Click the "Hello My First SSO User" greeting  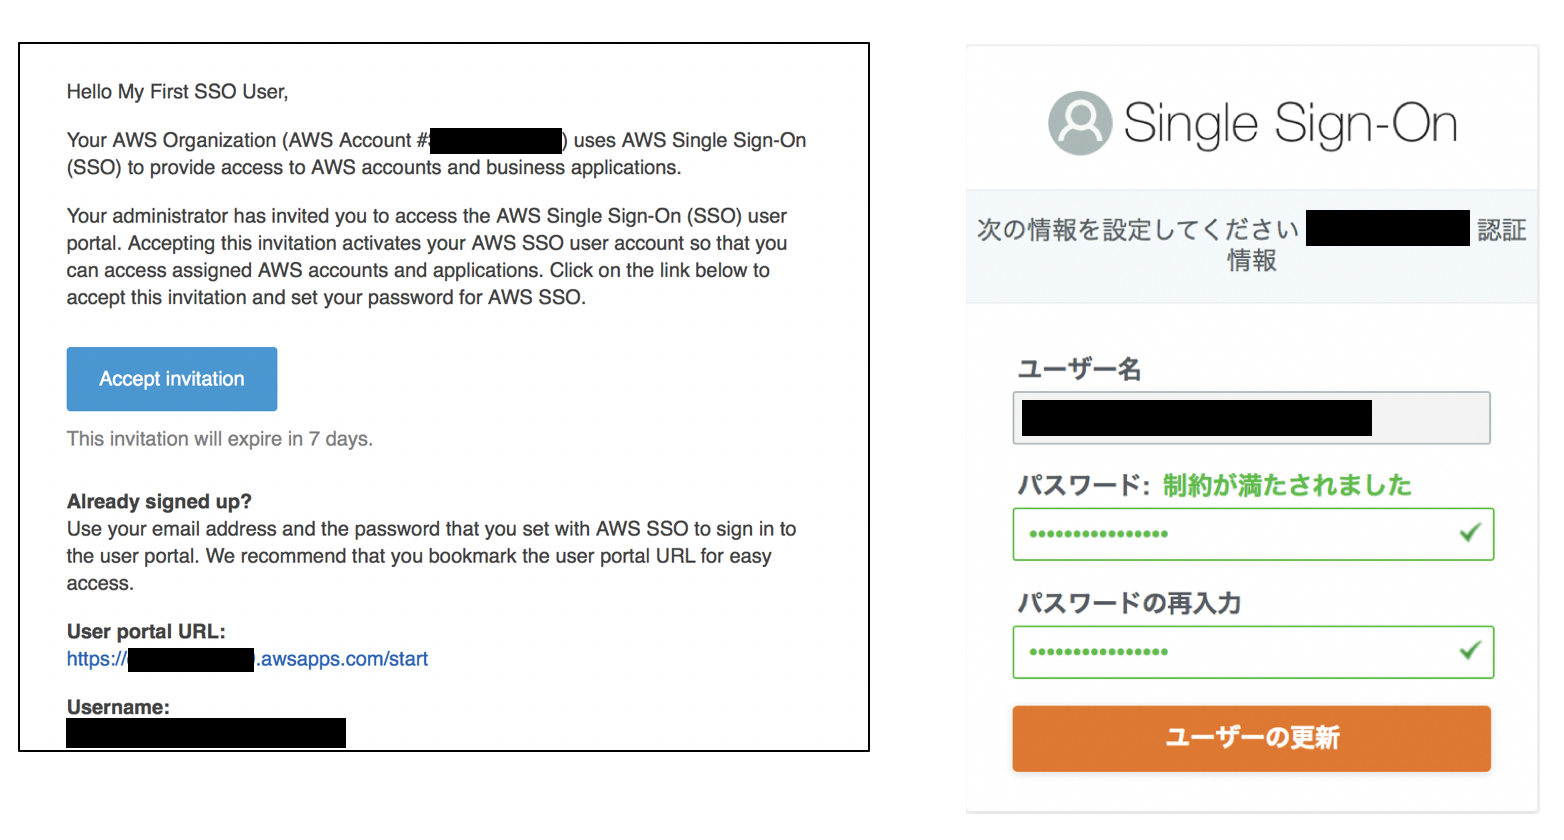[177, 92]
